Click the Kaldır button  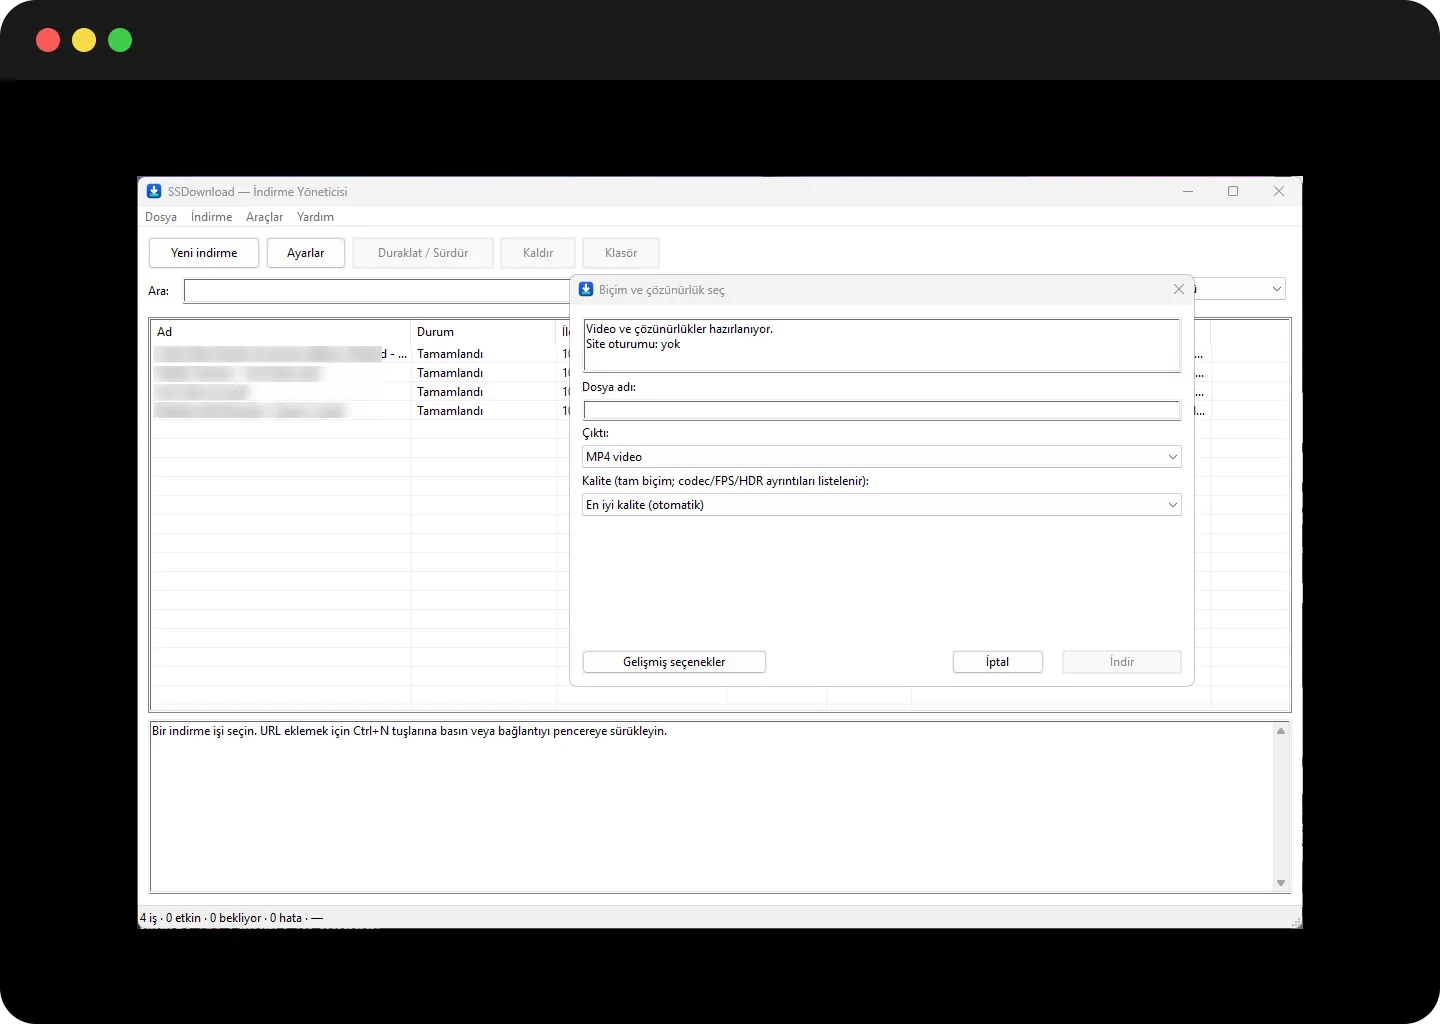tap(538, 253)
